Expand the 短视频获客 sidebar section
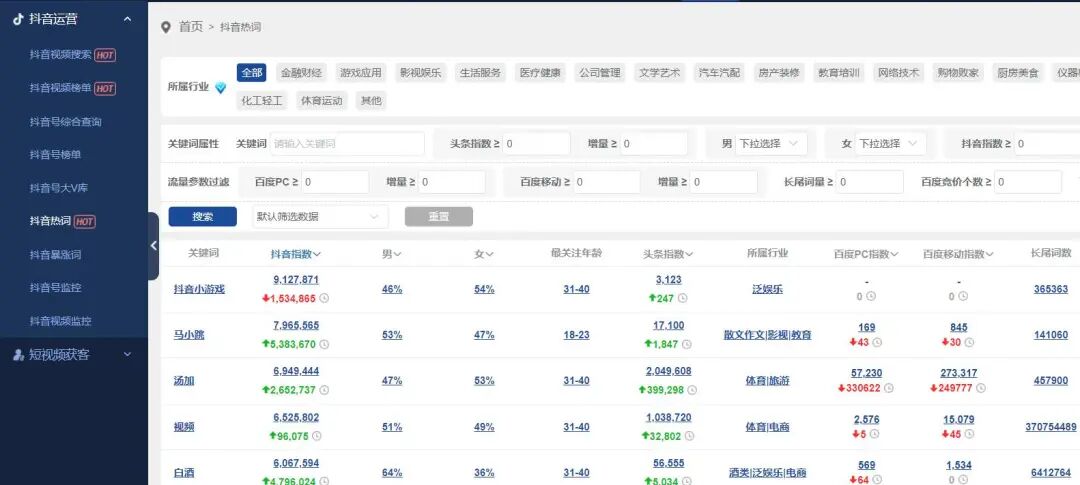Screen dimensions: 1080x485 pos(127,354)
